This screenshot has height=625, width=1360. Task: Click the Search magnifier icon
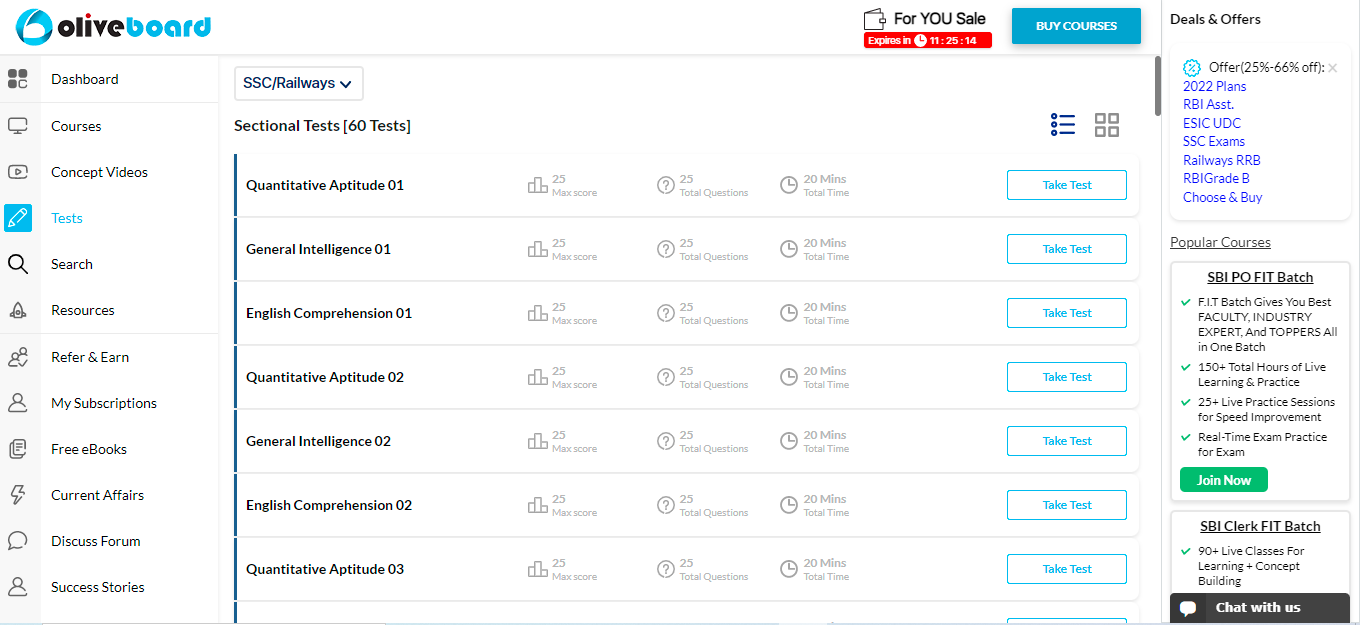18,264
